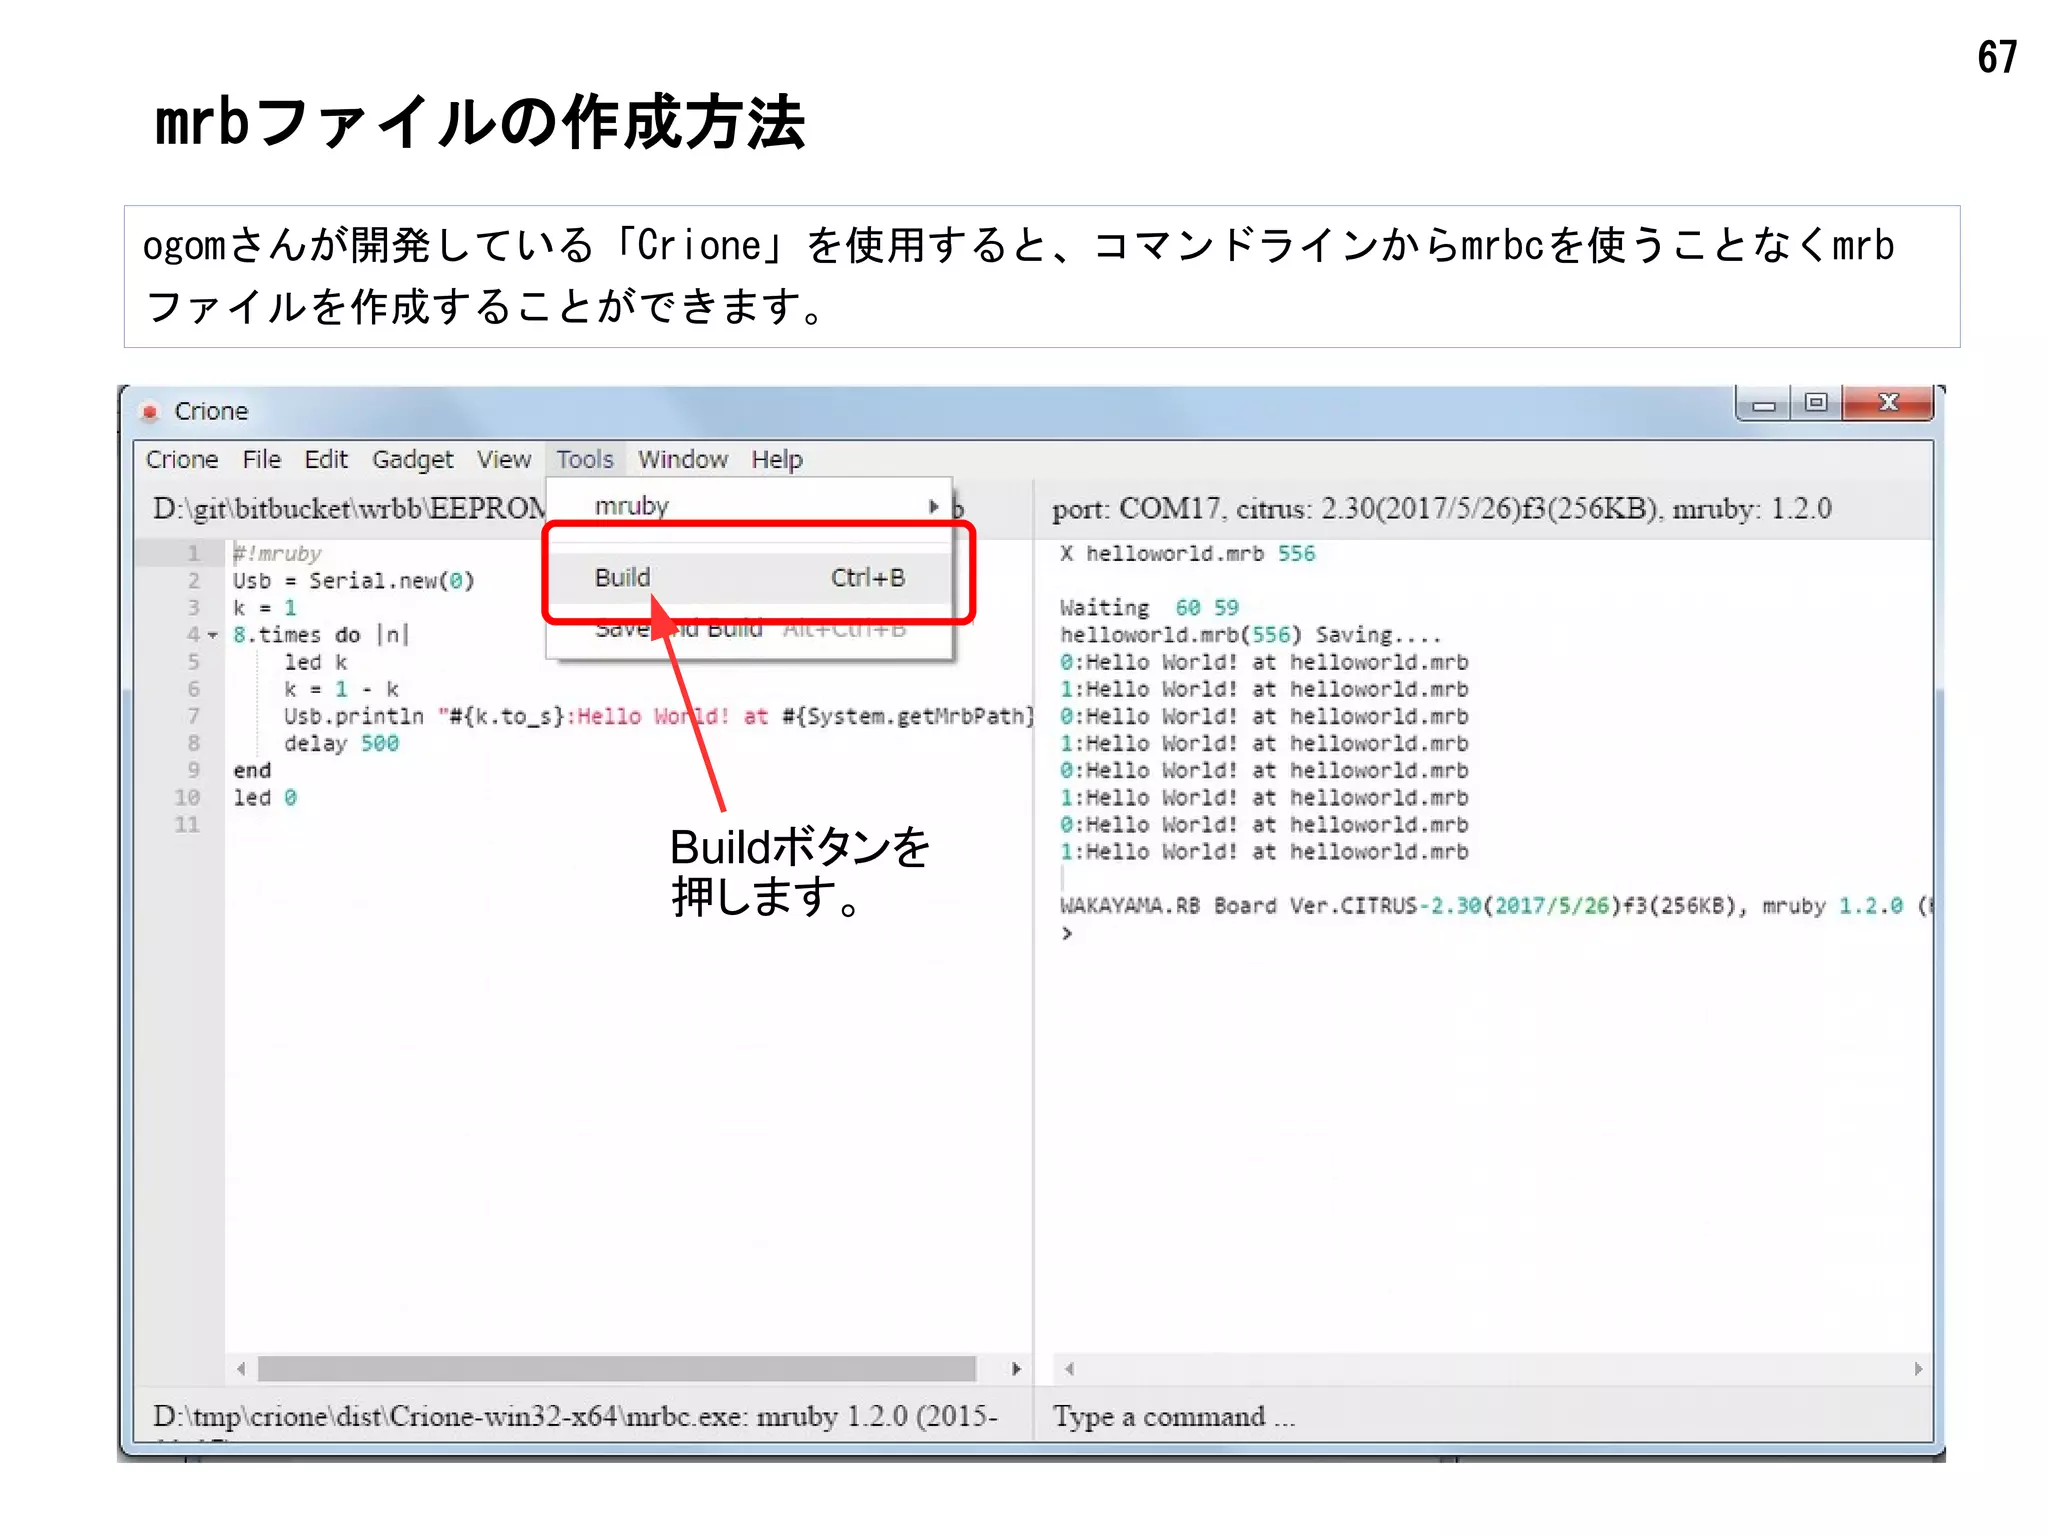Open the Gadget menu
The image size is (2048, 1536).
coord(412,459)
